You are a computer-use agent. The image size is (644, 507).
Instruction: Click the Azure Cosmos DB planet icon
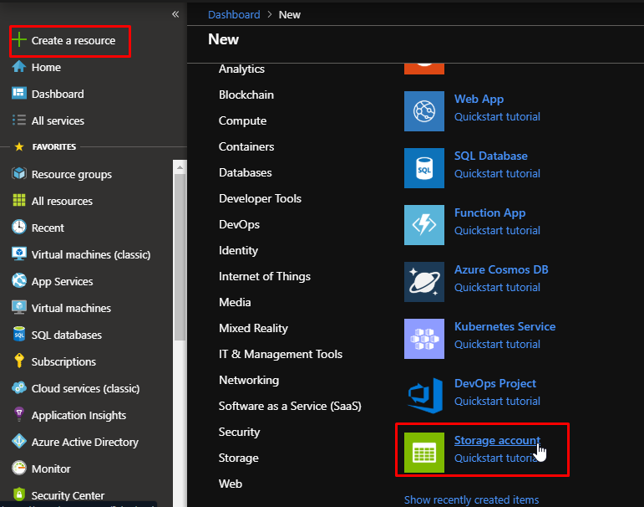coord(424,282)
